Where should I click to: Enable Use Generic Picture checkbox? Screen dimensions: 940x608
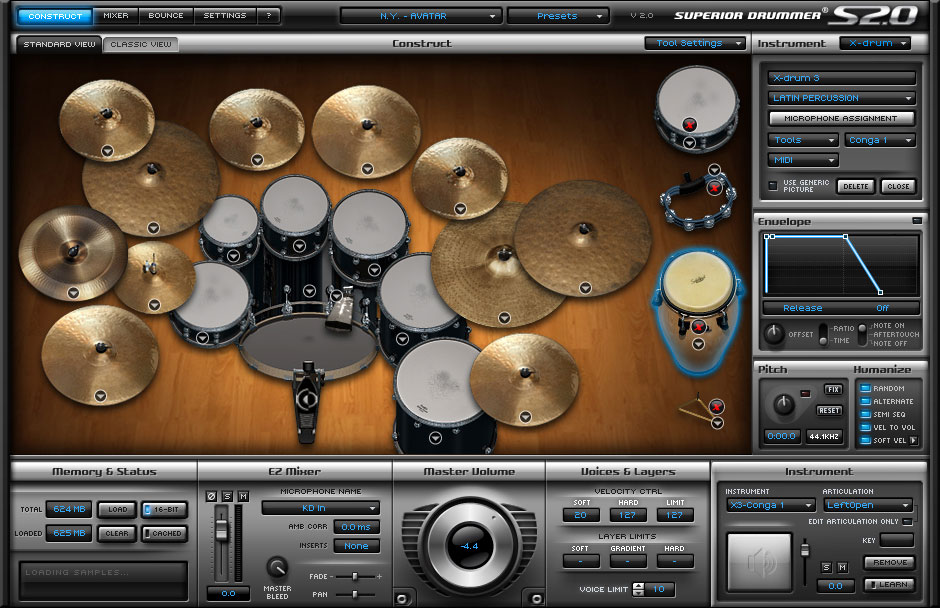[773, 185]
